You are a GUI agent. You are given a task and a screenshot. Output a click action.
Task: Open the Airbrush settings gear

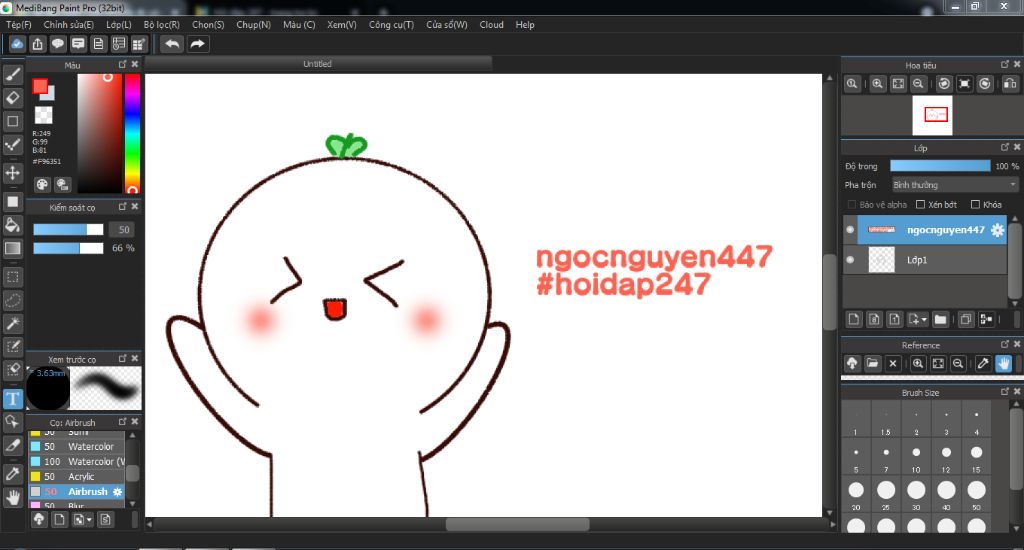[118, 491]
